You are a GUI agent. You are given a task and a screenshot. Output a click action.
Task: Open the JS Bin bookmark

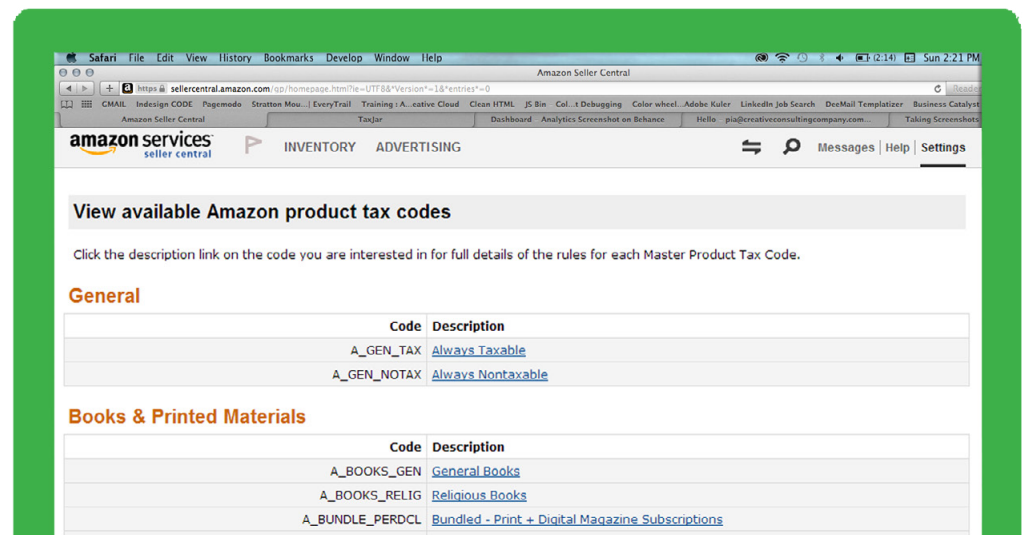(536, 104)
